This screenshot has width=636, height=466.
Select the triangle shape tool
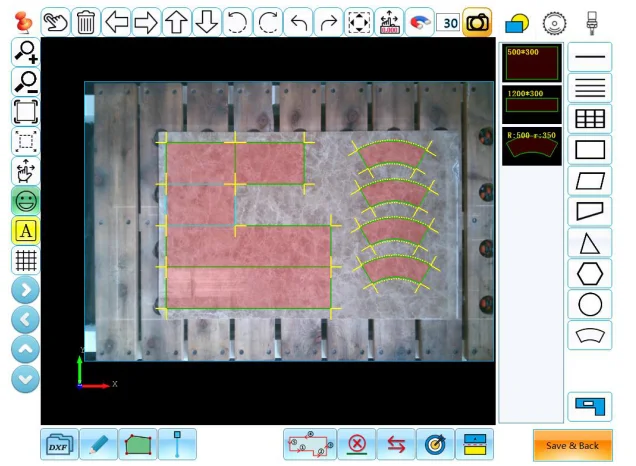coord(589,243)
